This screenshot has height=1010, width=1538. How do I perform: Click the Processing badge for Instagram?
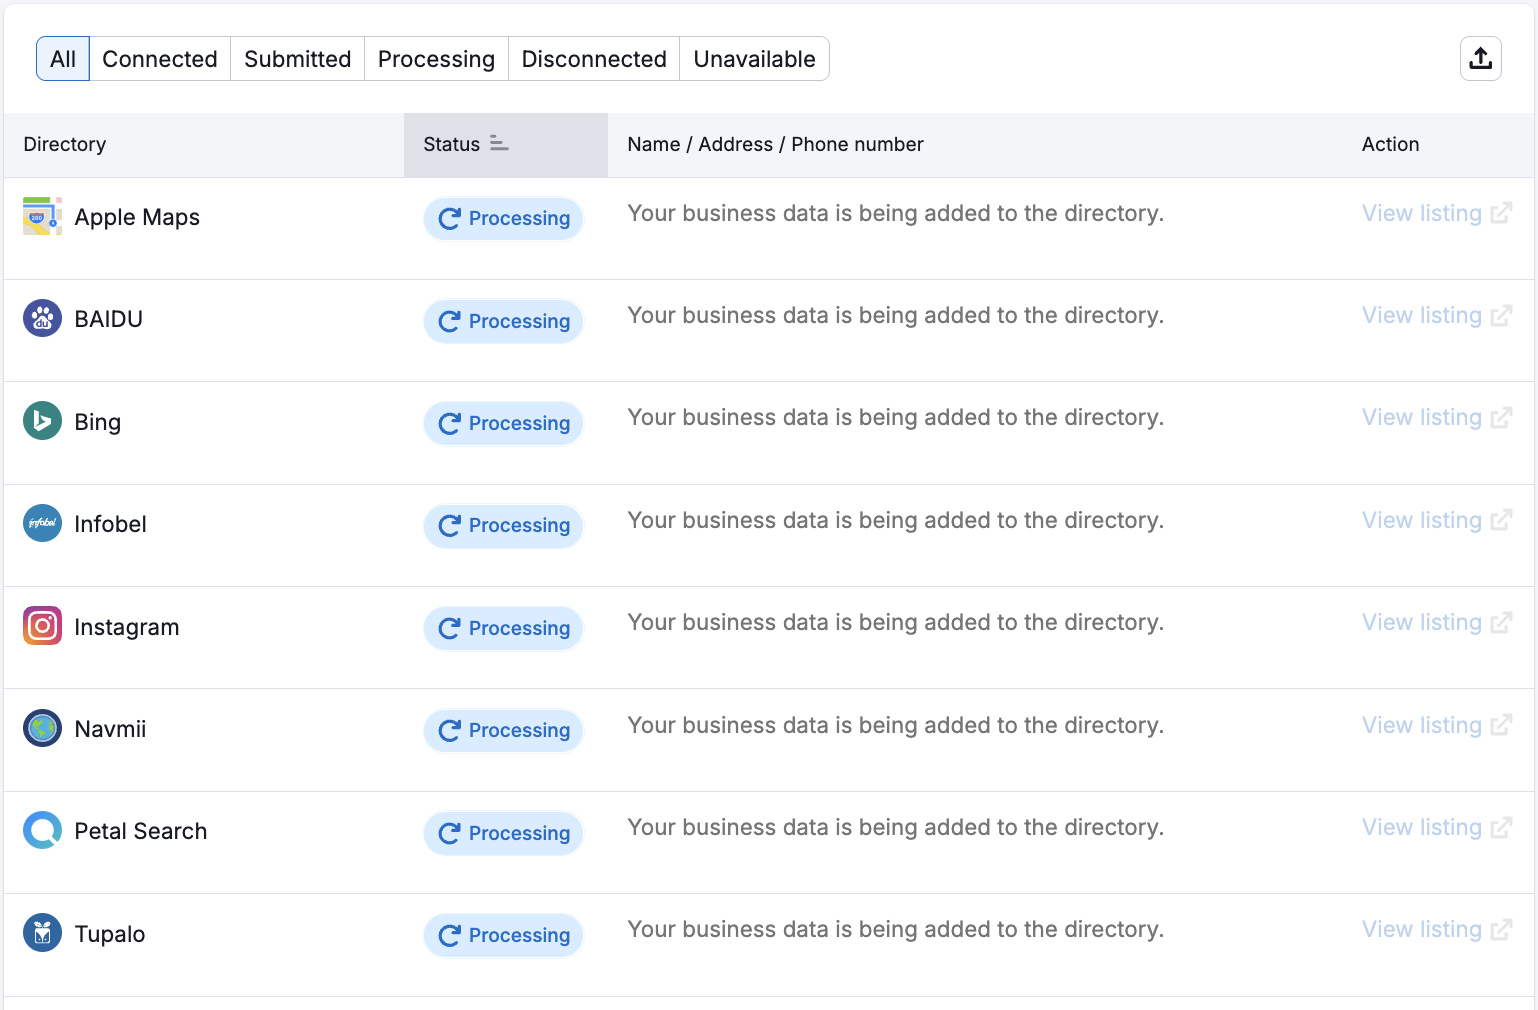[x=503, y=628]
